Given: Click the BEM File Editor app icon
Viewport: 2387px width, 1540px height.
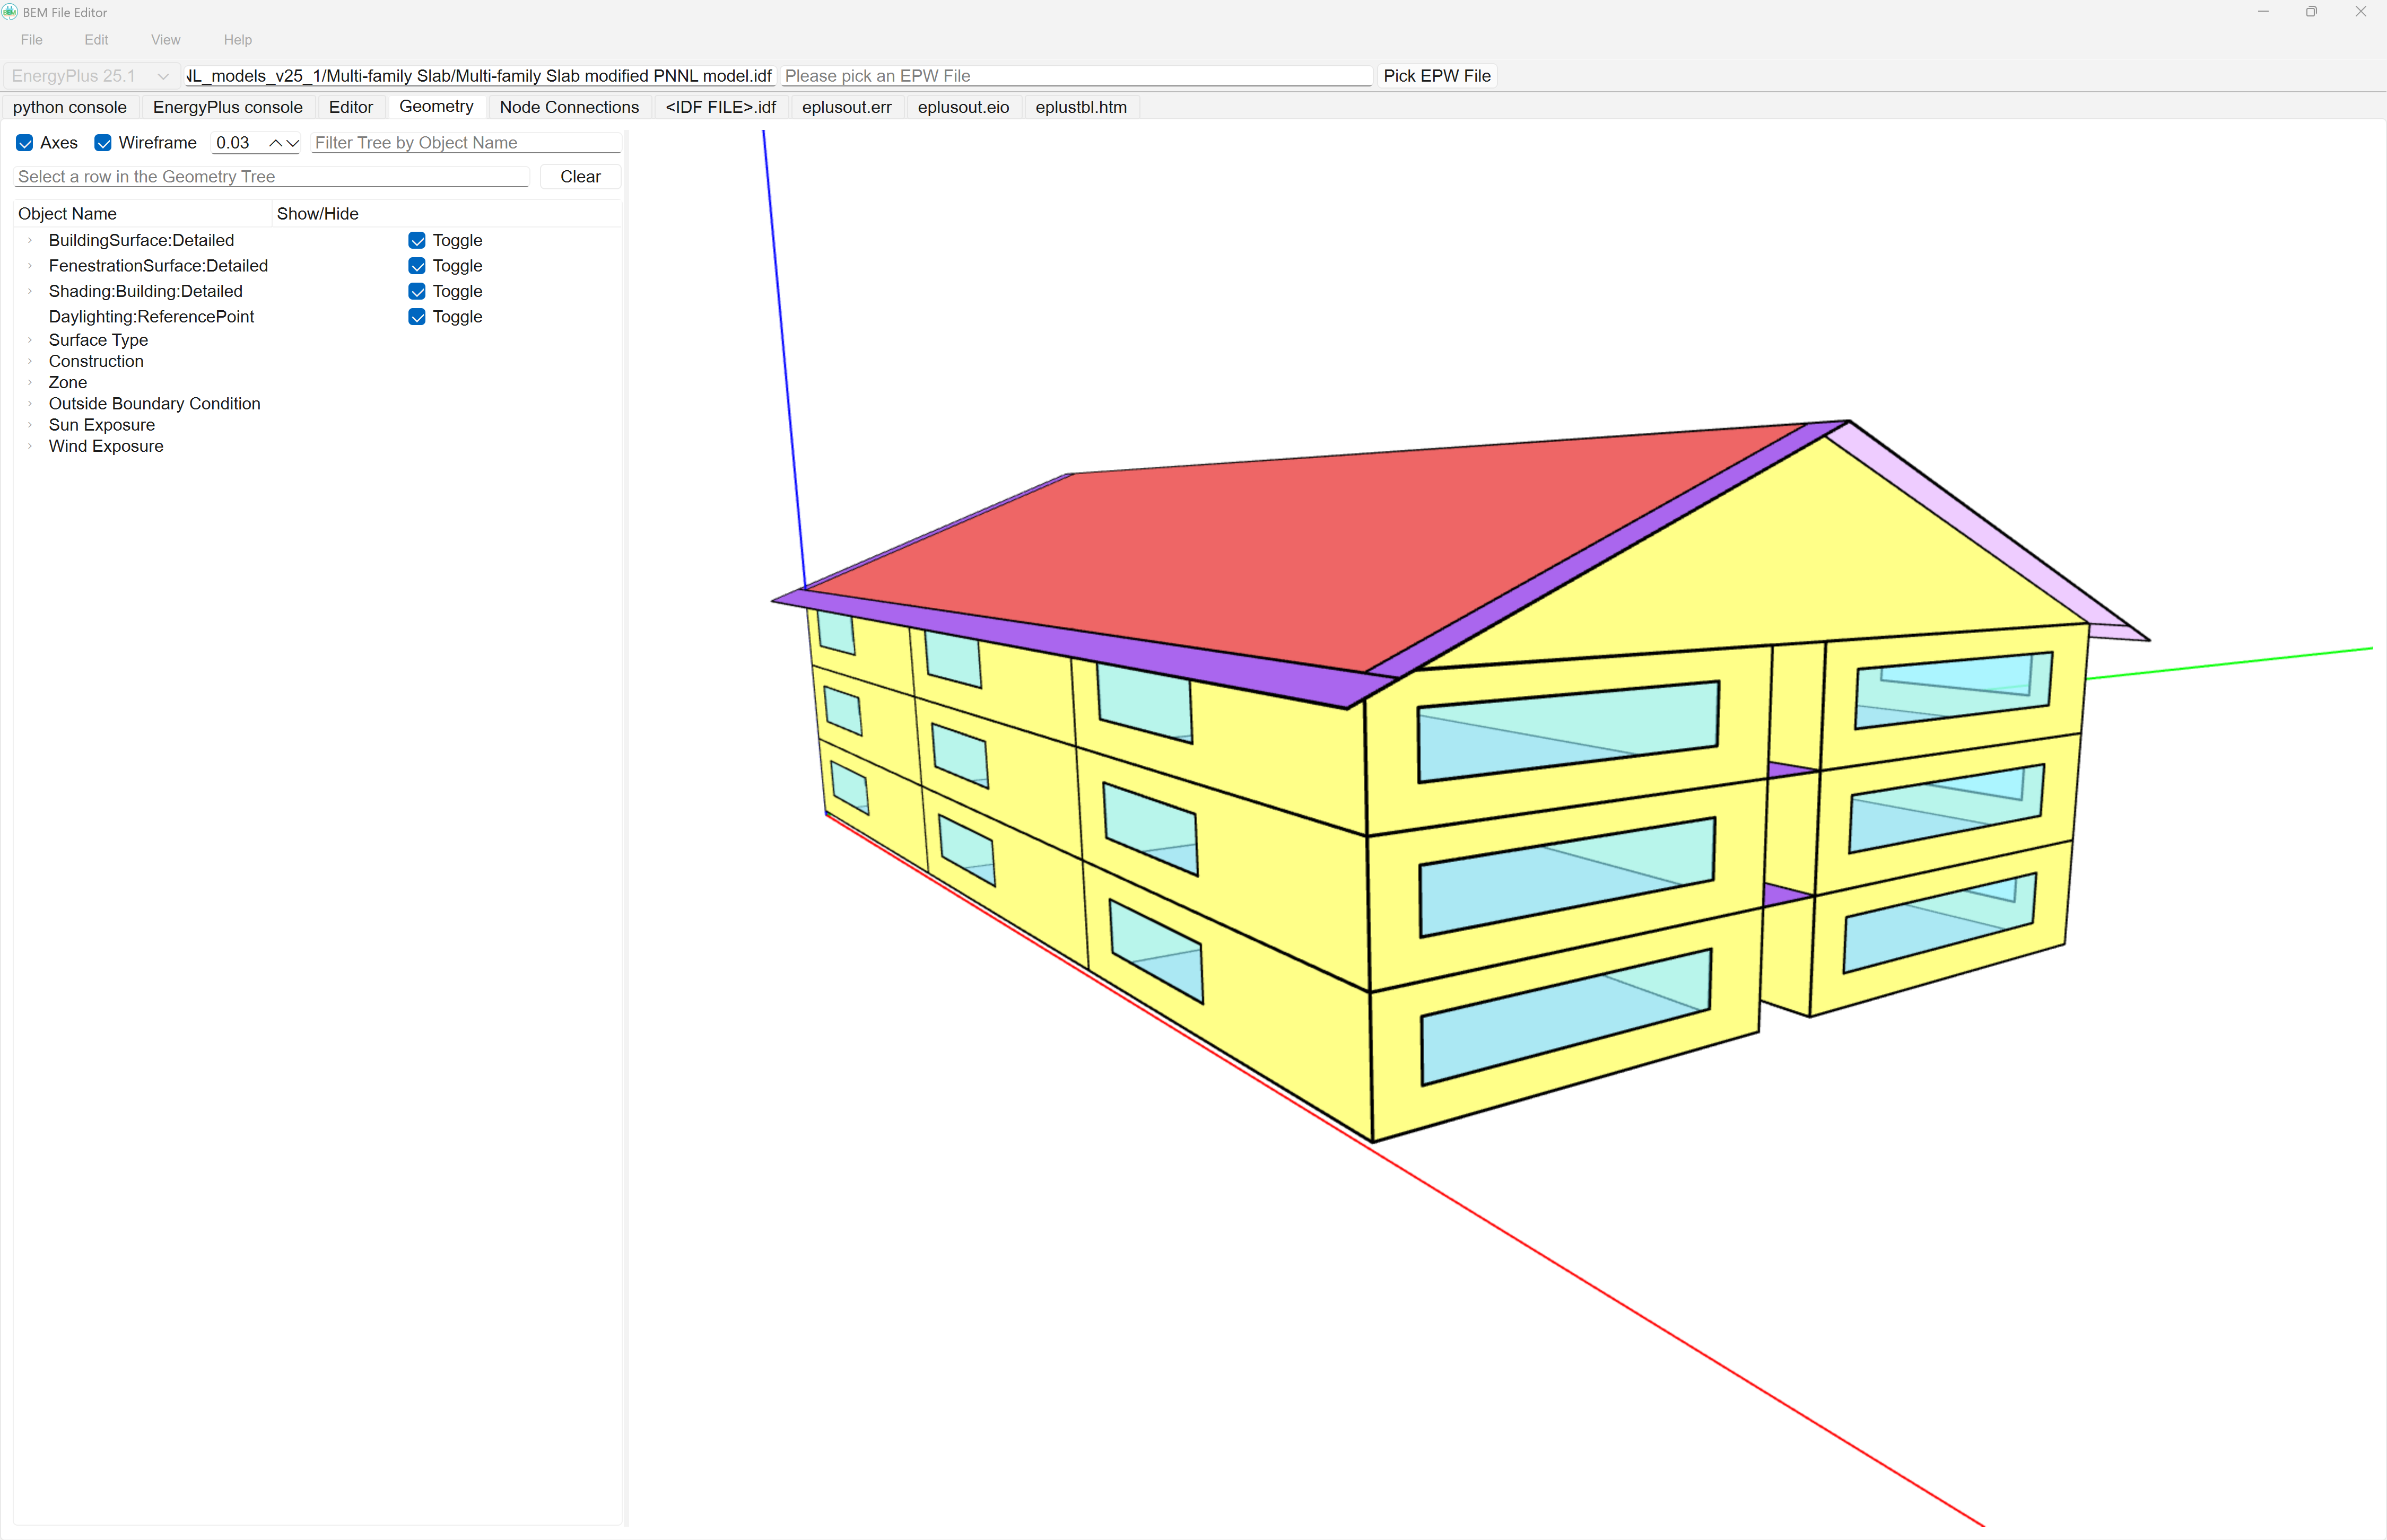Looking at the screenshot, I should [10, 12].
